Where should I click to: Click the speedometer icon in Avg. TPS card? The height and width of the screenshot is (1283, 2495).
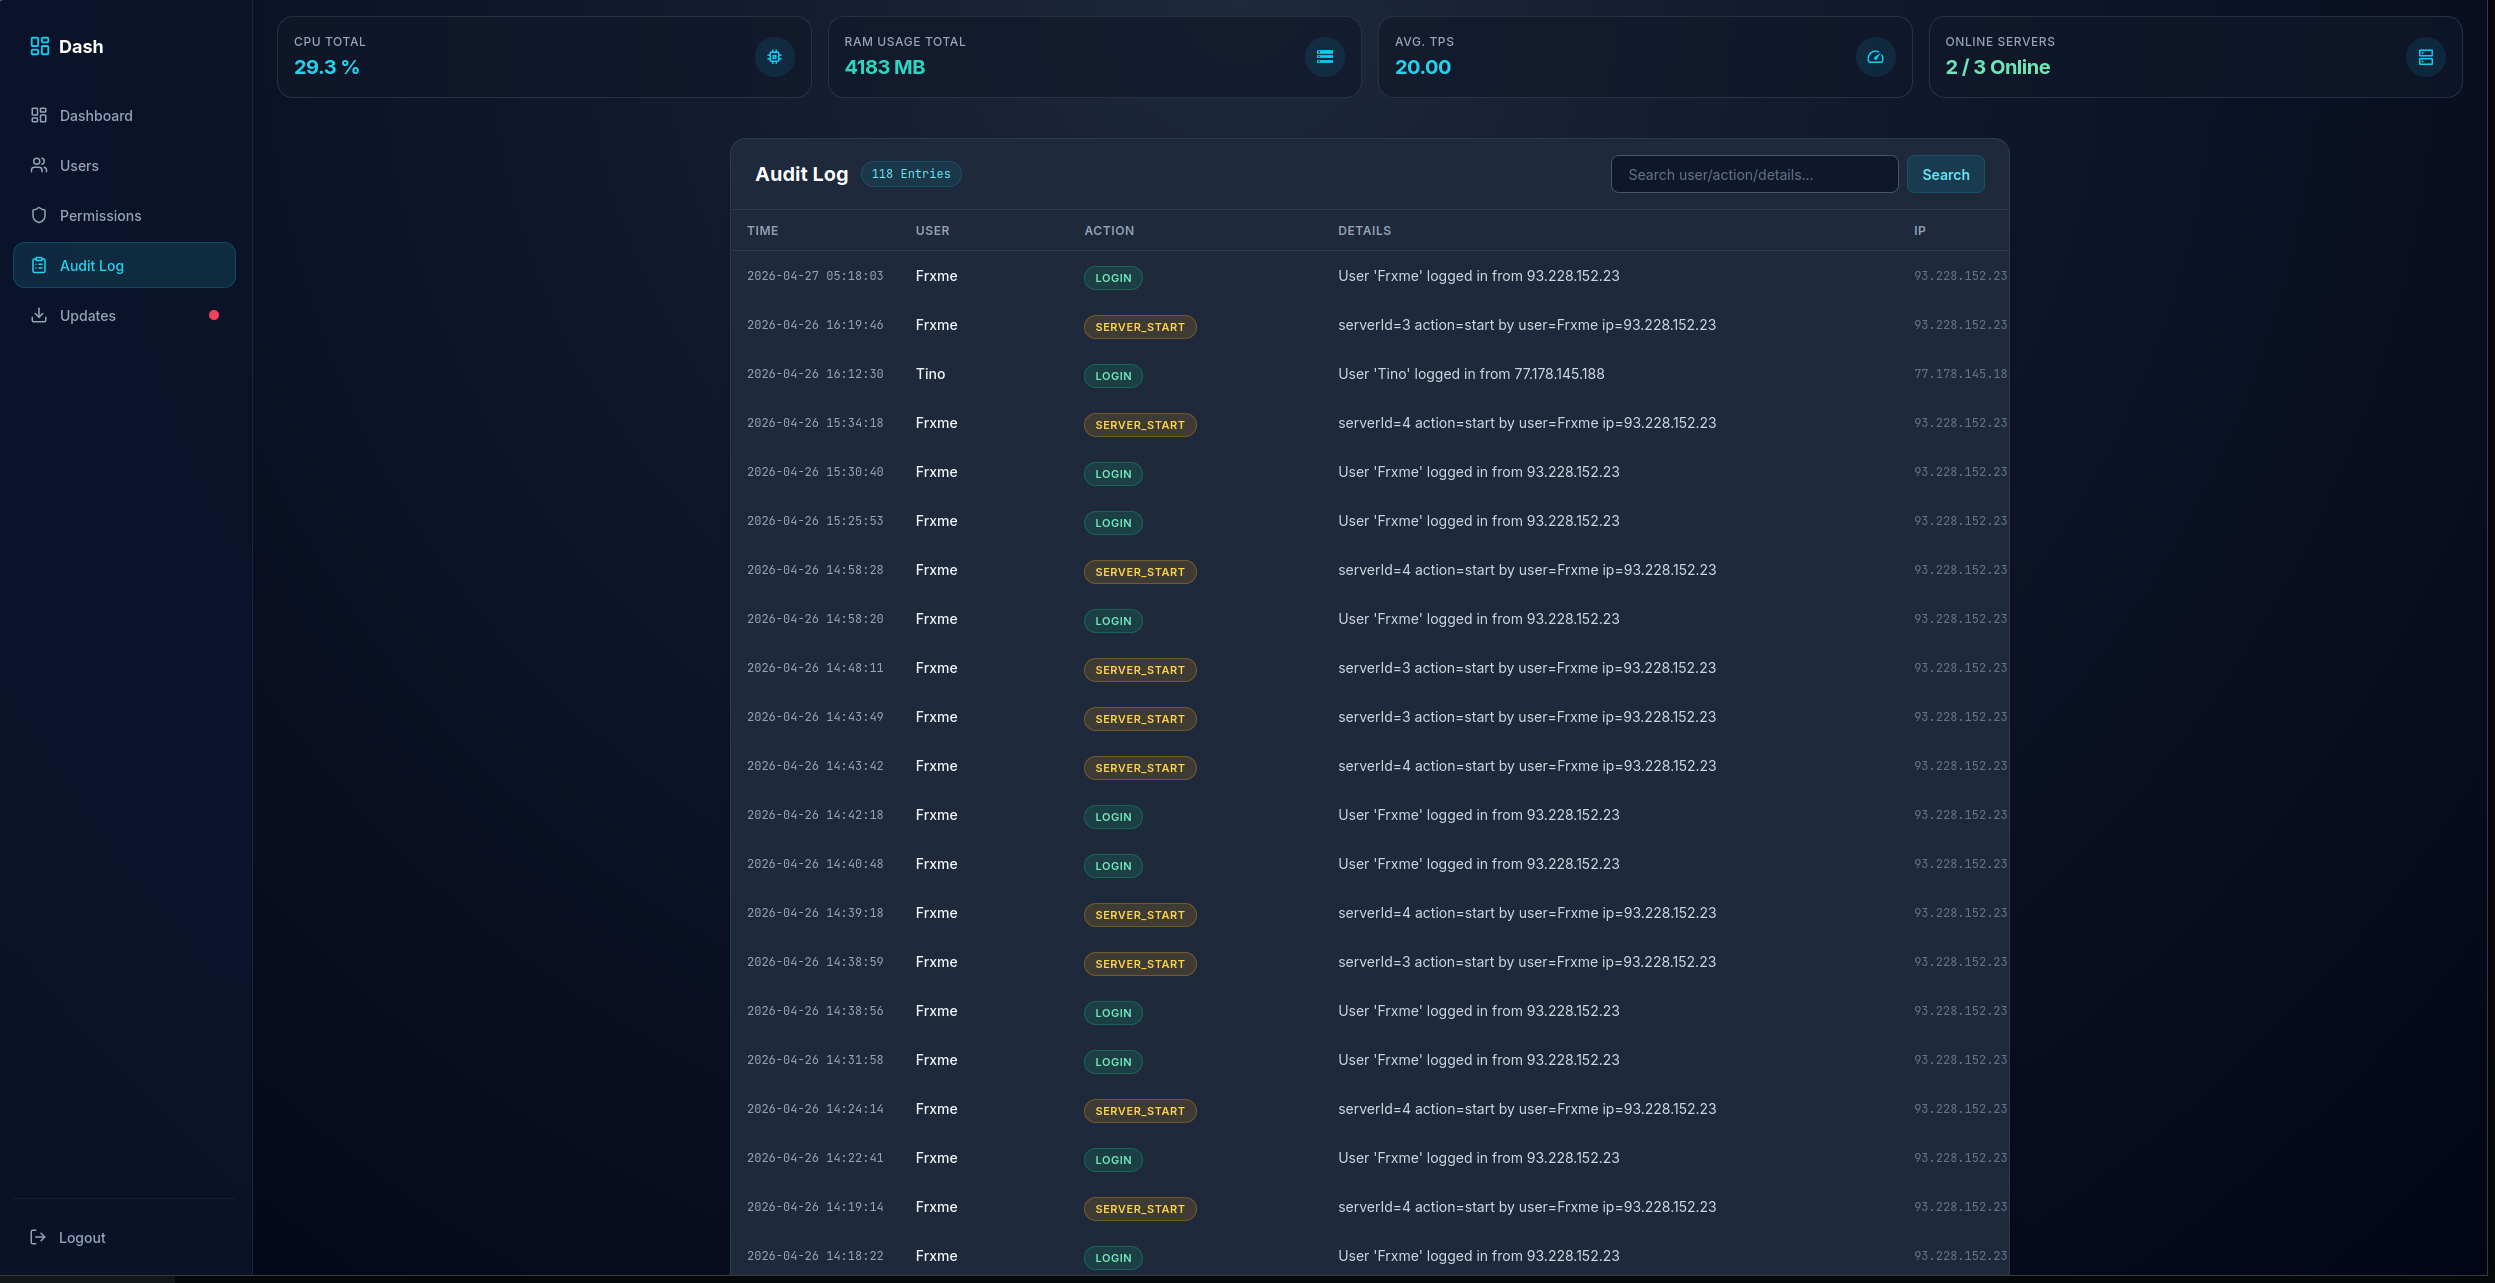pos(1876,57)
